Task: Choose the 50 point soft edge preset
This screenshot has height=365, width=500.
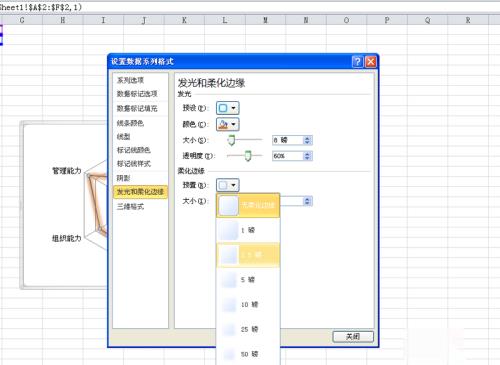Action: [x=248, y=354]
